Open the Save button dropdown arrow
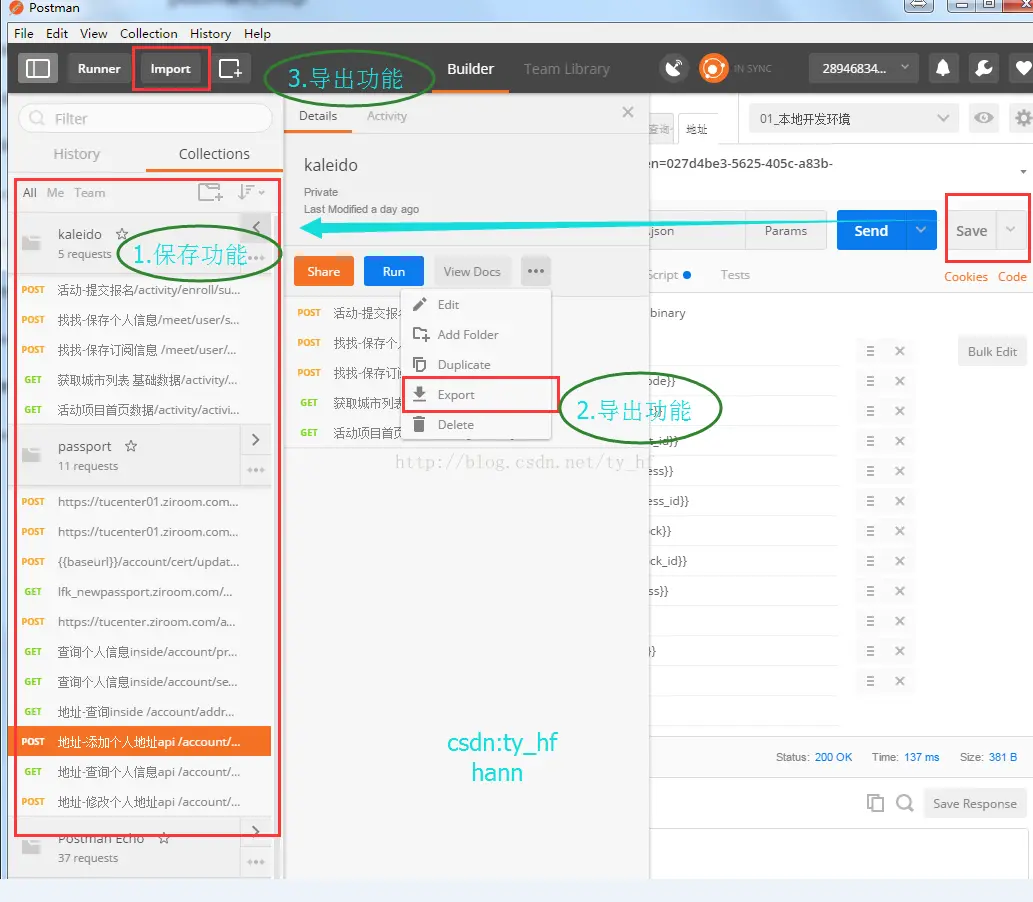 click(x=1011, y=230)
